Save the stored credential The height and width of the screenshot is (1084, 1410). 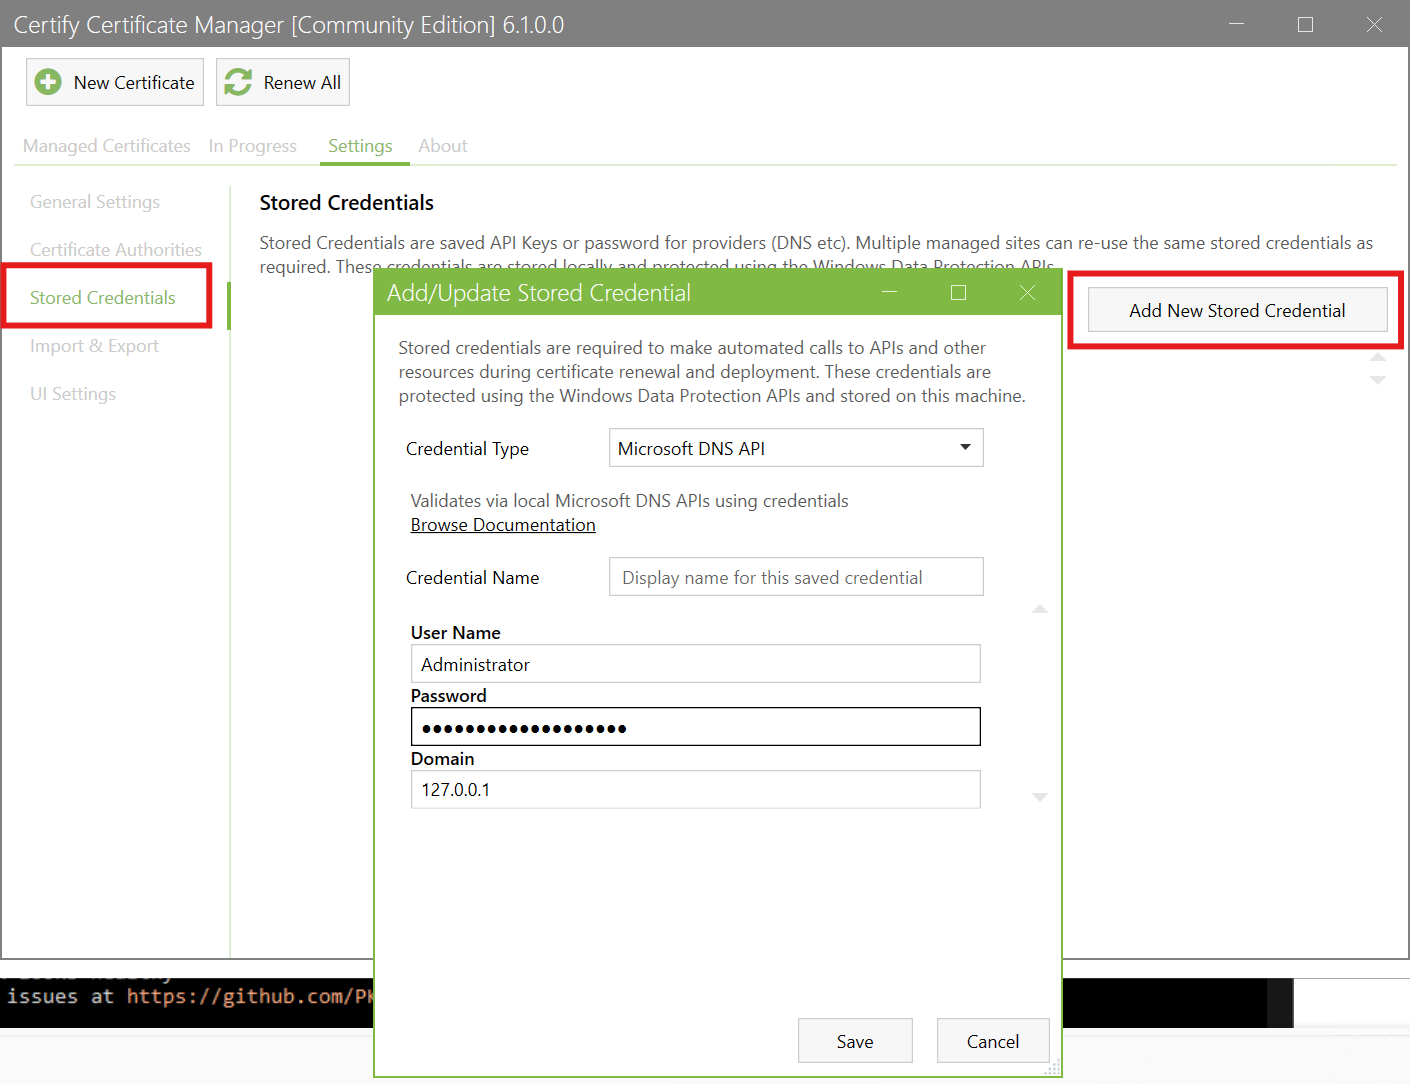[855, 1041]
